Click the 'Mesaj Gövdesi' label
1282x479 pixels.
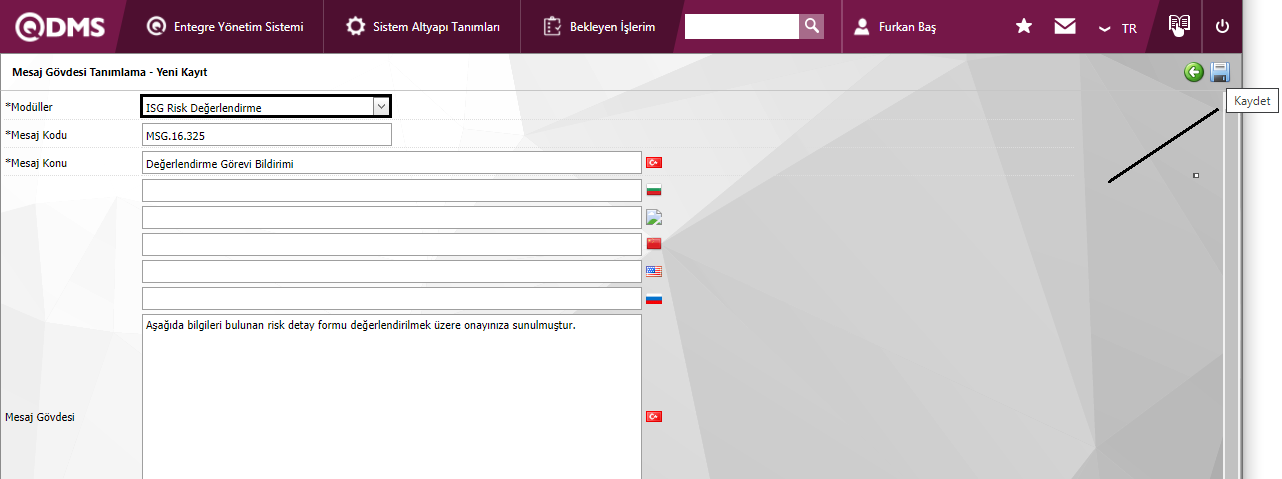point(40,417)
